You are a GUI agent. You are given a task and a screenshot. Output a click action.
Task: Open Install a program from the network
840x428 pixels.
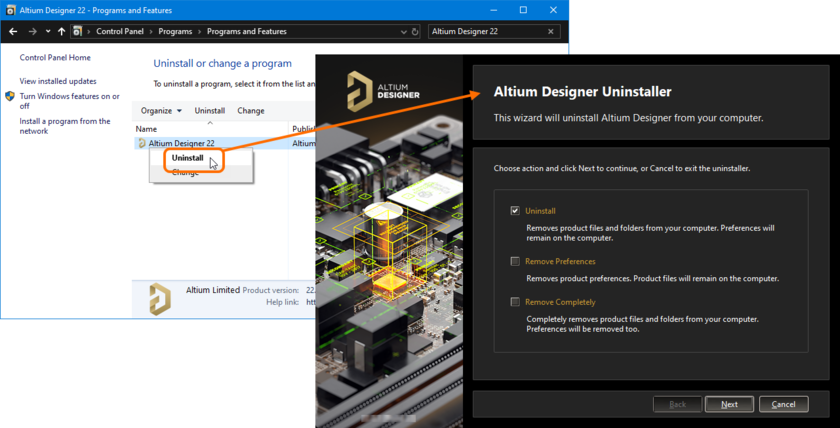[65, 126]
